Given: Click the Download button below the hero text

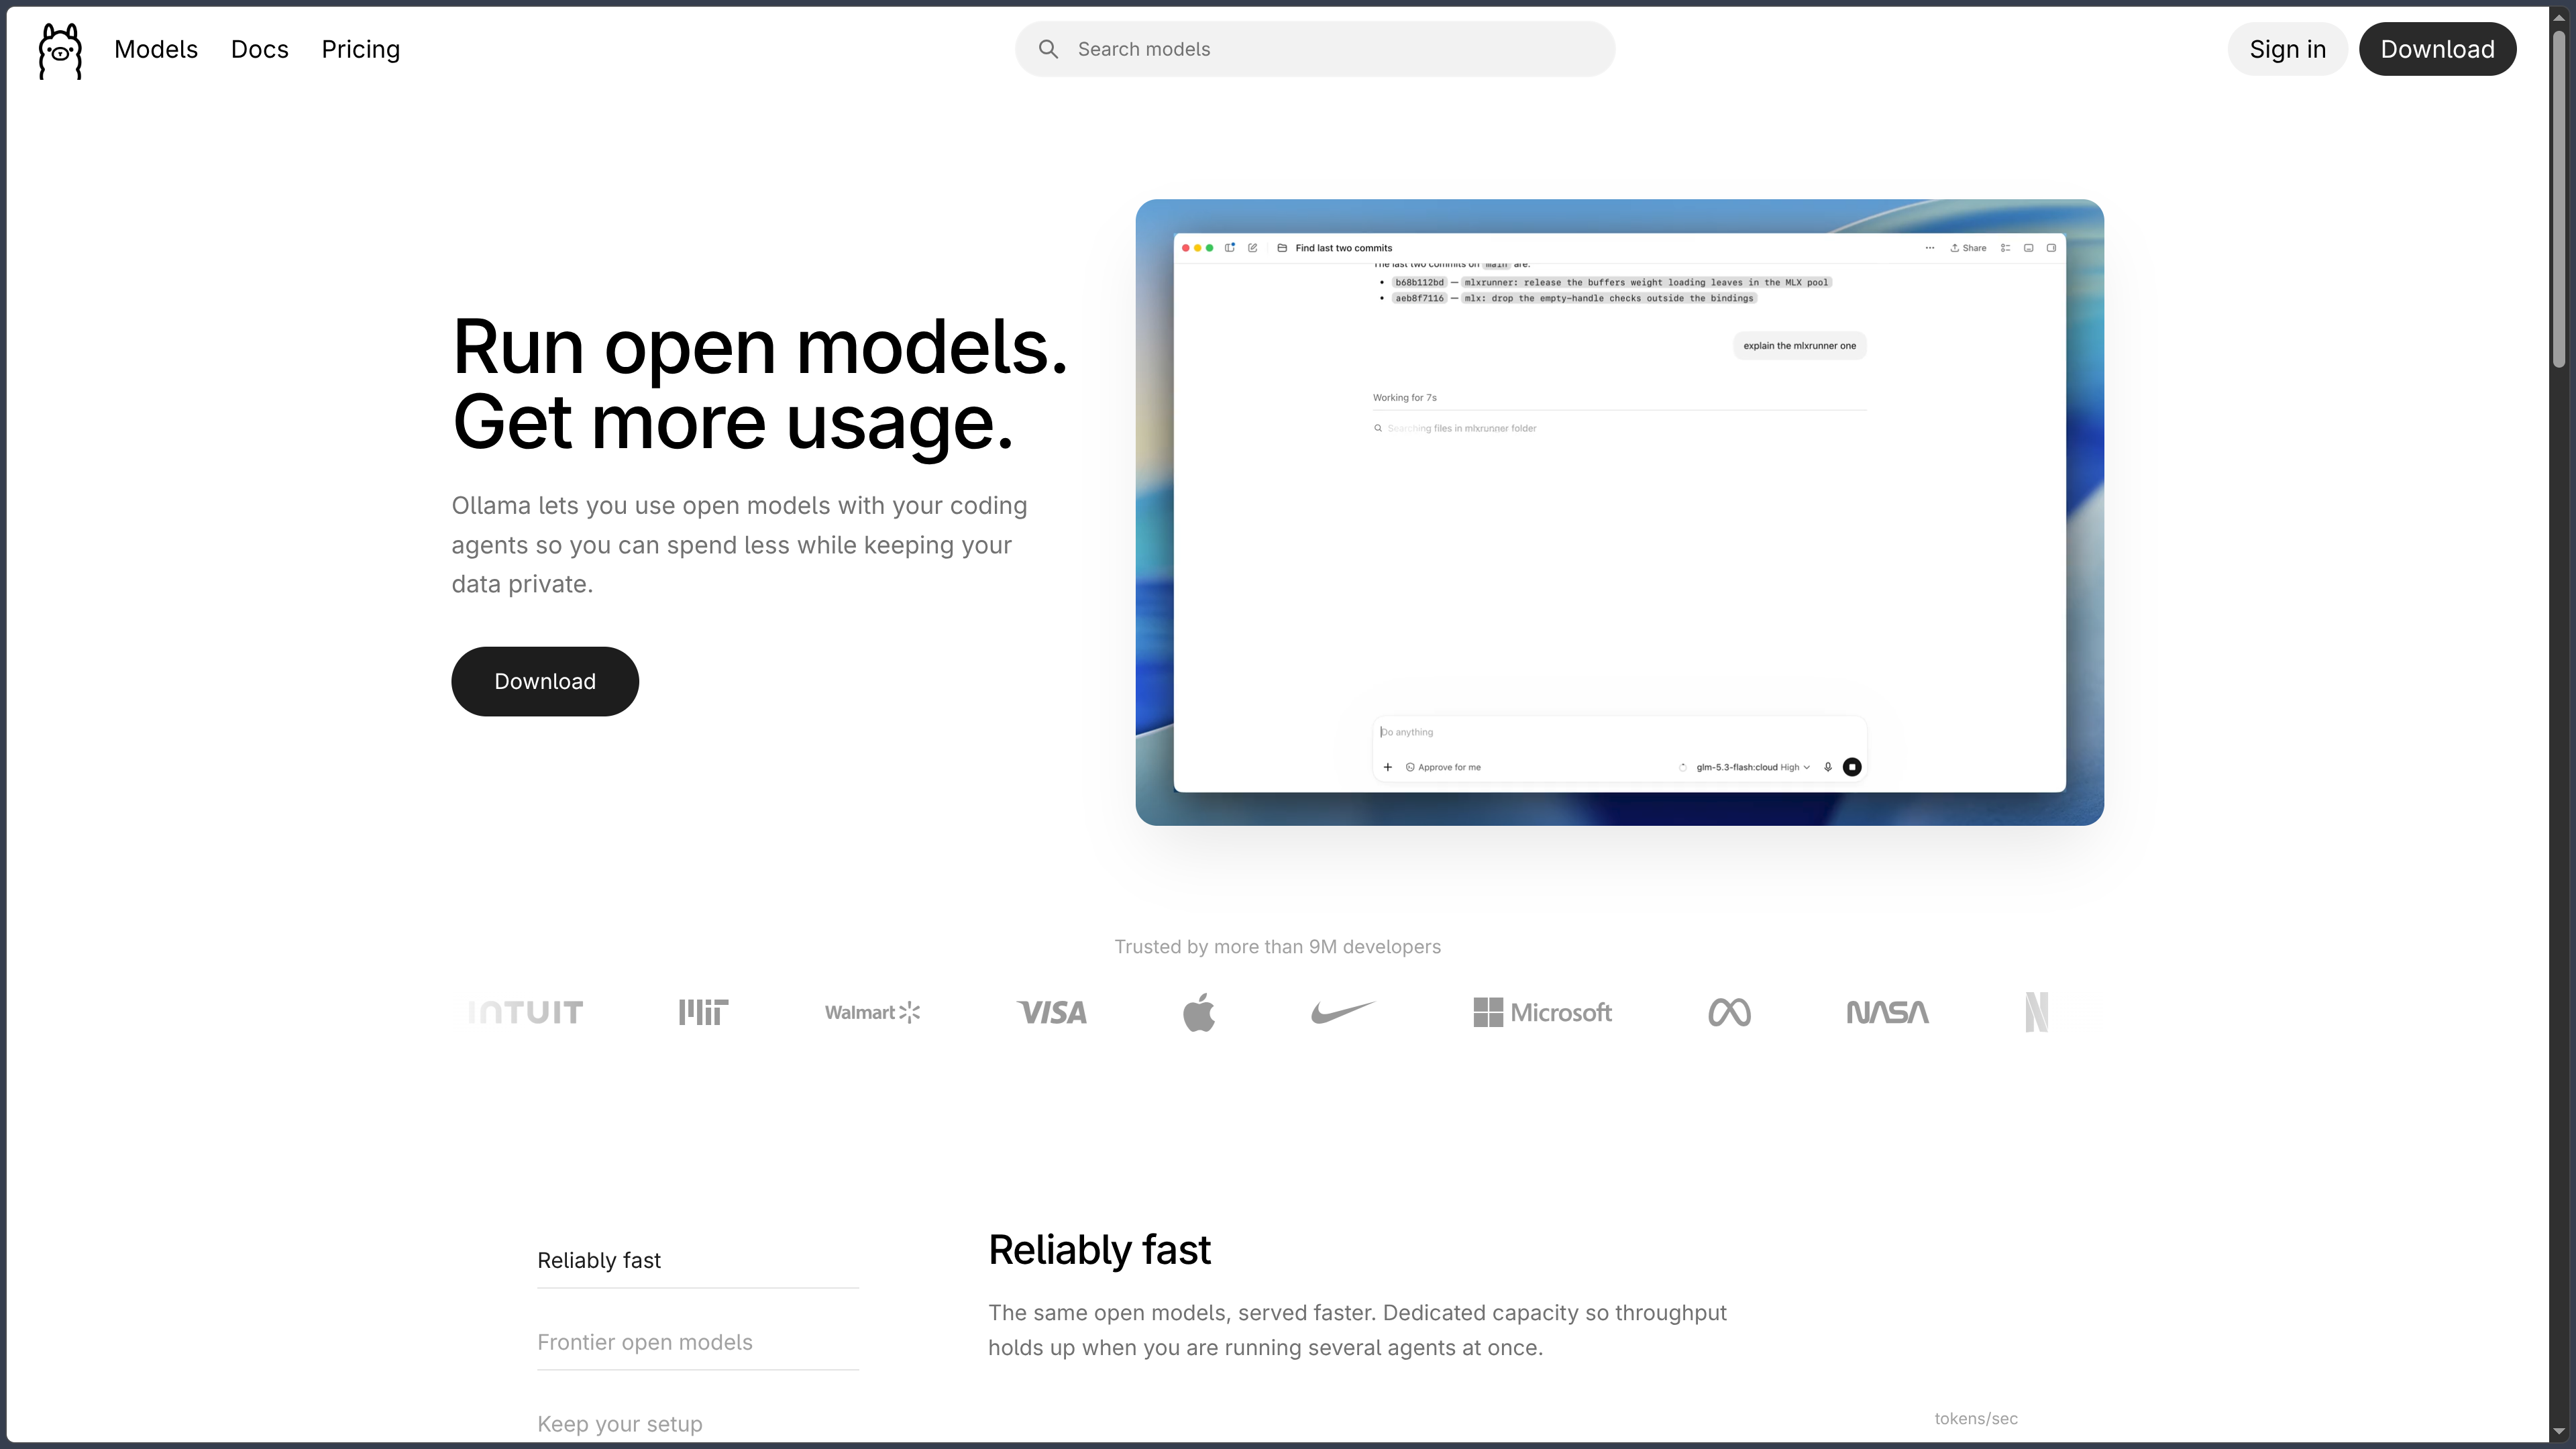Looking at the screenshot, I should pos(545,681).
